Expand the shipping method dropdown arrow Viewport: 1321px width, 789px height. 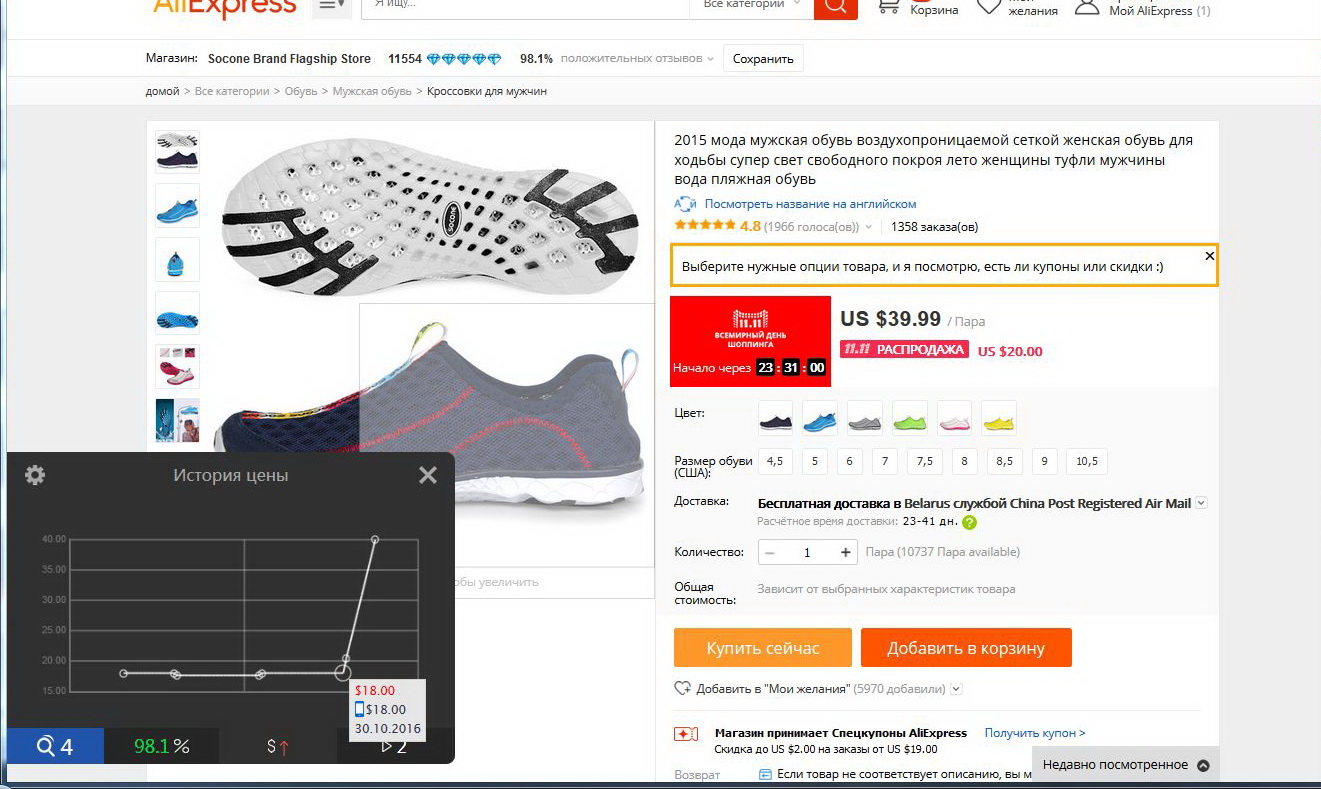(1201, 504)
